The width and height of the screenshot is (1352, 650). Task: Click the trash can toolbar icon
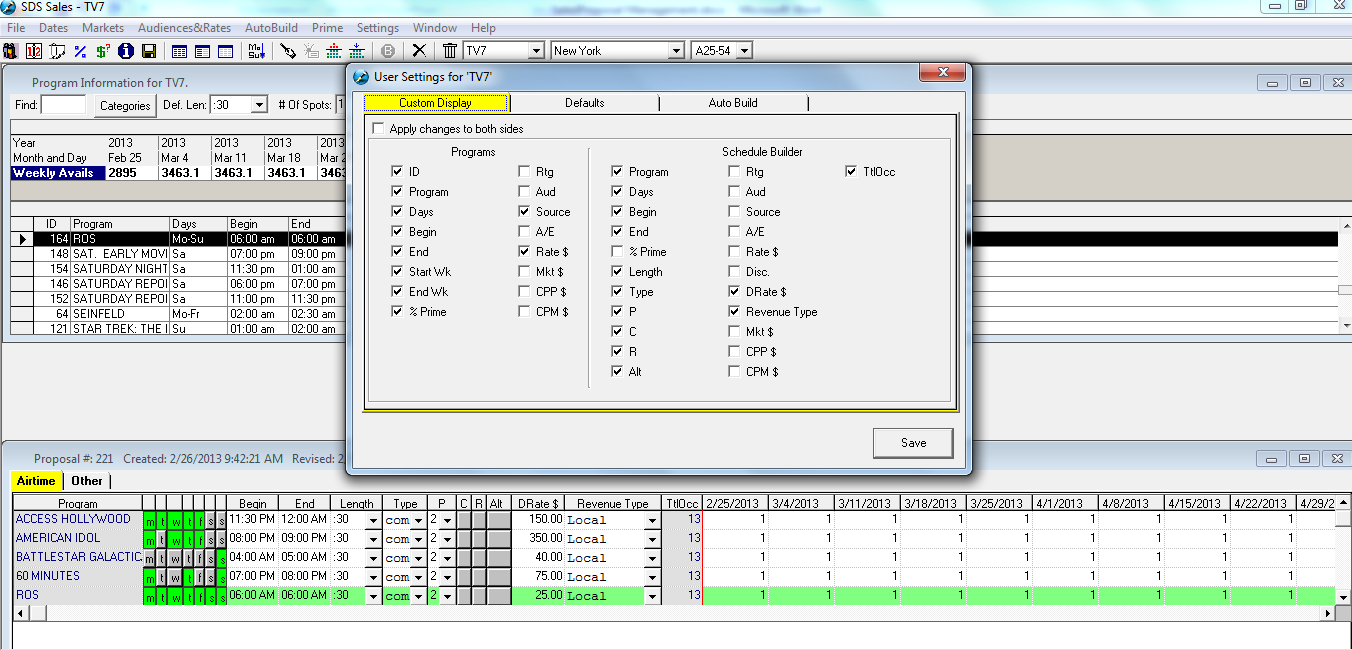(450, 51)
